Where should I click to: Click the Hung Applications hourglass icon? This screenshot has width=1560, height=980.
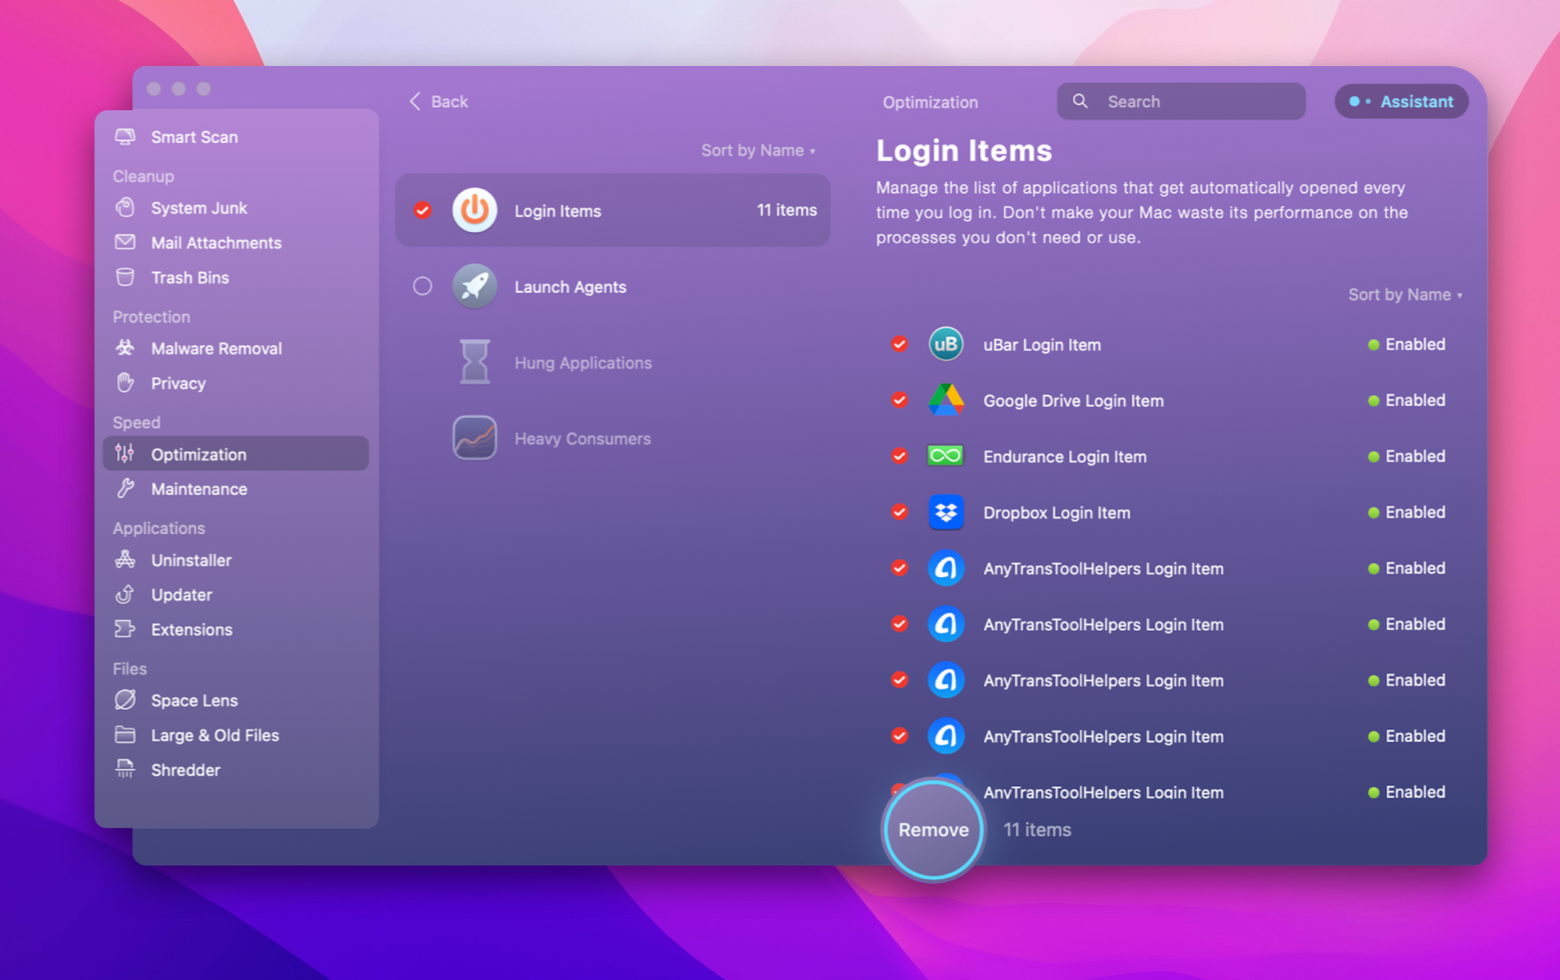(475, 362)
